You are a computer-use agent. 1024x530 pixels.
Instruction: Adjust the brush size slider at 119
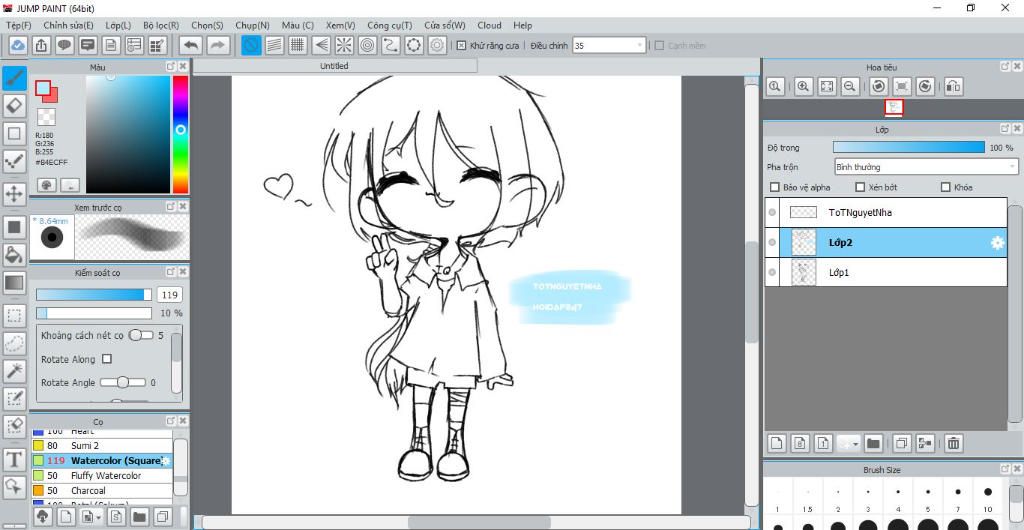coord(93,295)
